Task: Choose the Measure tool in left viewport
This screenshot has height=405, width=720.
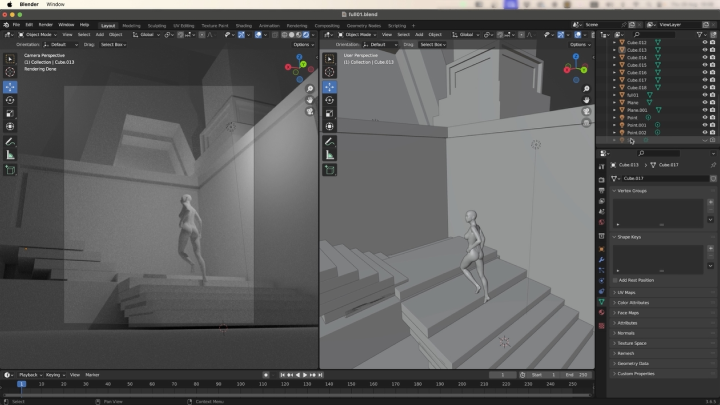Action: pyautogui.click(x=10, y=155)
